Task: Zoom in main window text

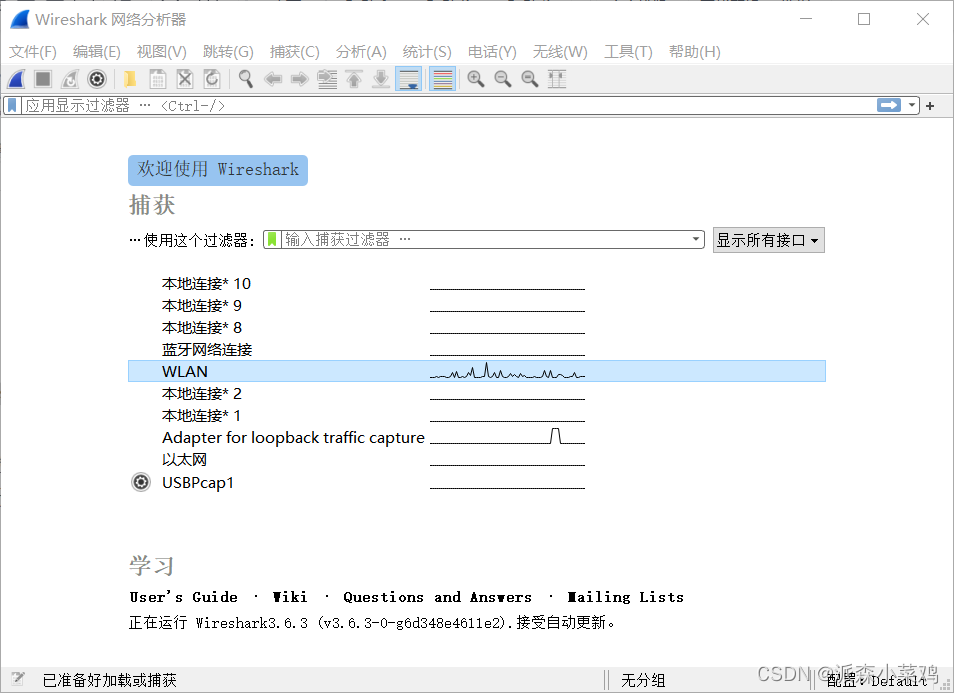Action: 476,79
